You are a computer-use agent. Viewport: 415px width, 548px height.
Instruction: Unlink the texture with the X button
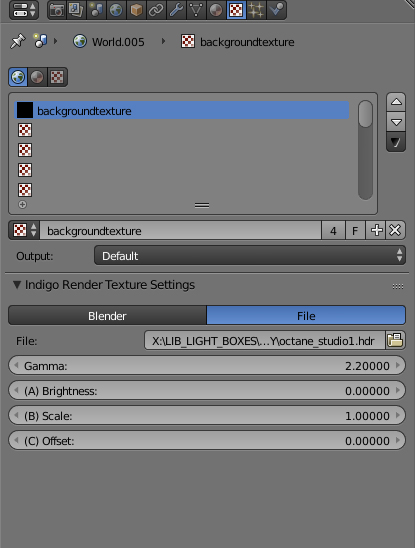coord(395,230)
